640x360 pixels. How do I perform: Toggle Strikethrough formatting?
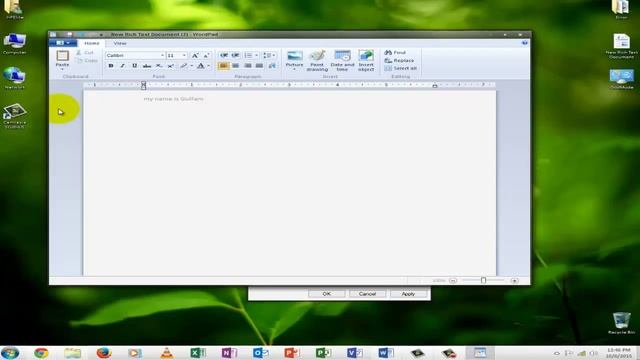147,66
